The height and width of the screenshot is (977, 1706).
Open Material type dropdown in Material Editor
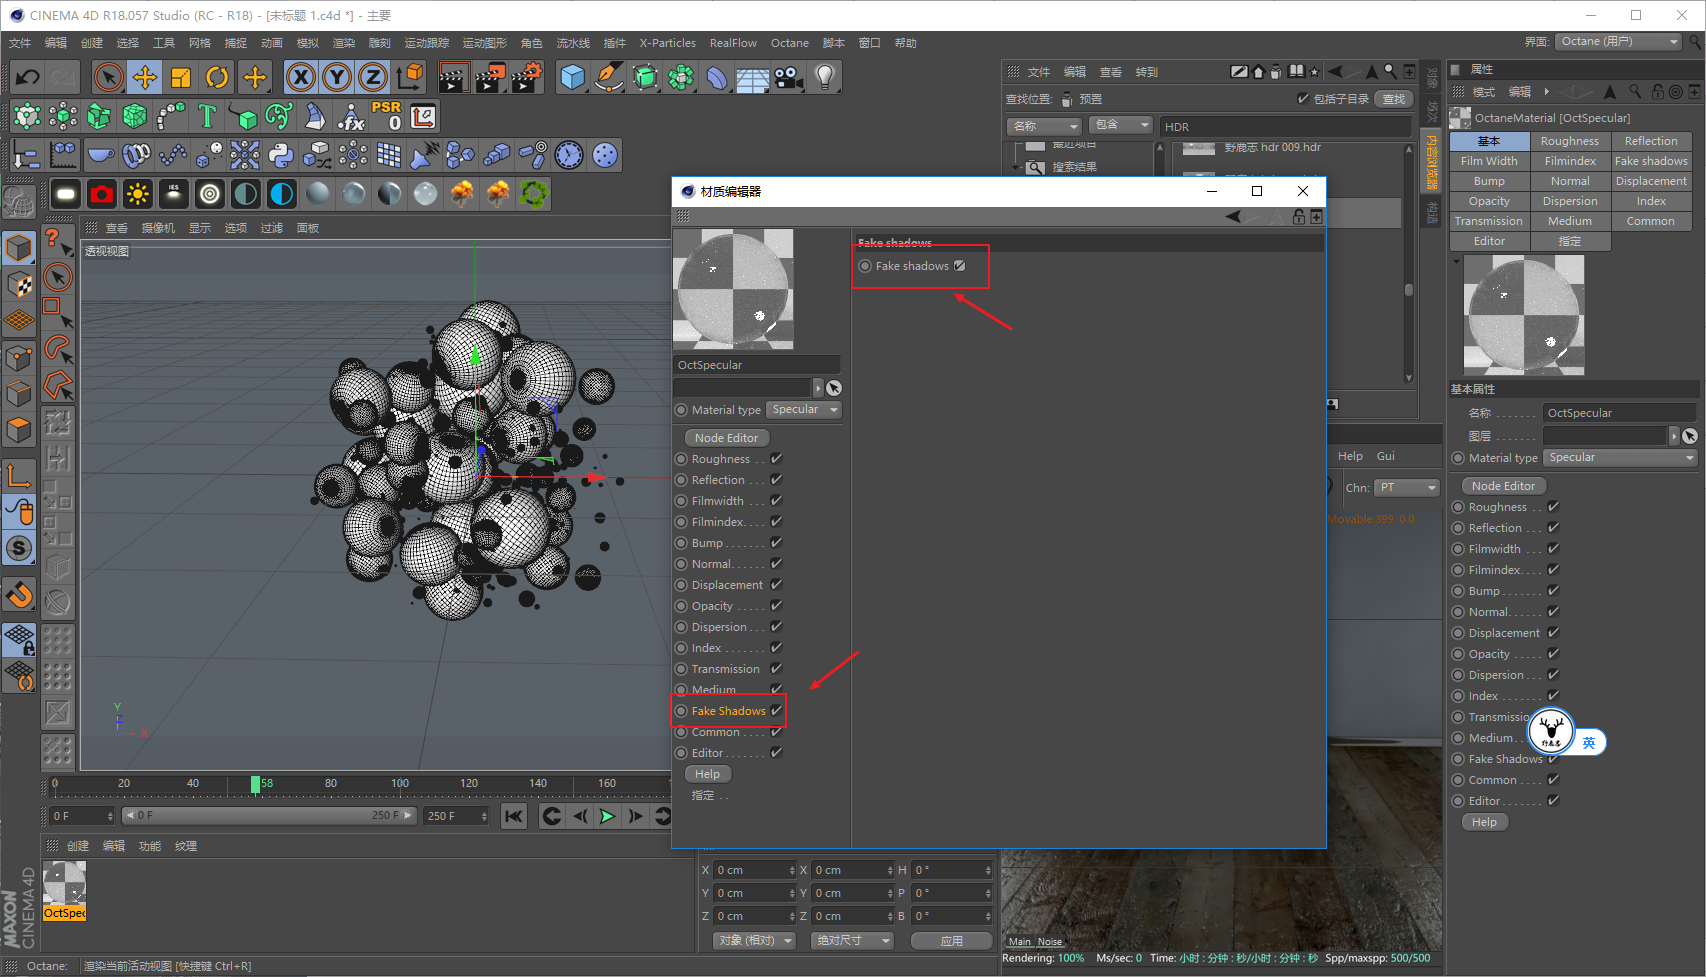[x=804, y=410]
